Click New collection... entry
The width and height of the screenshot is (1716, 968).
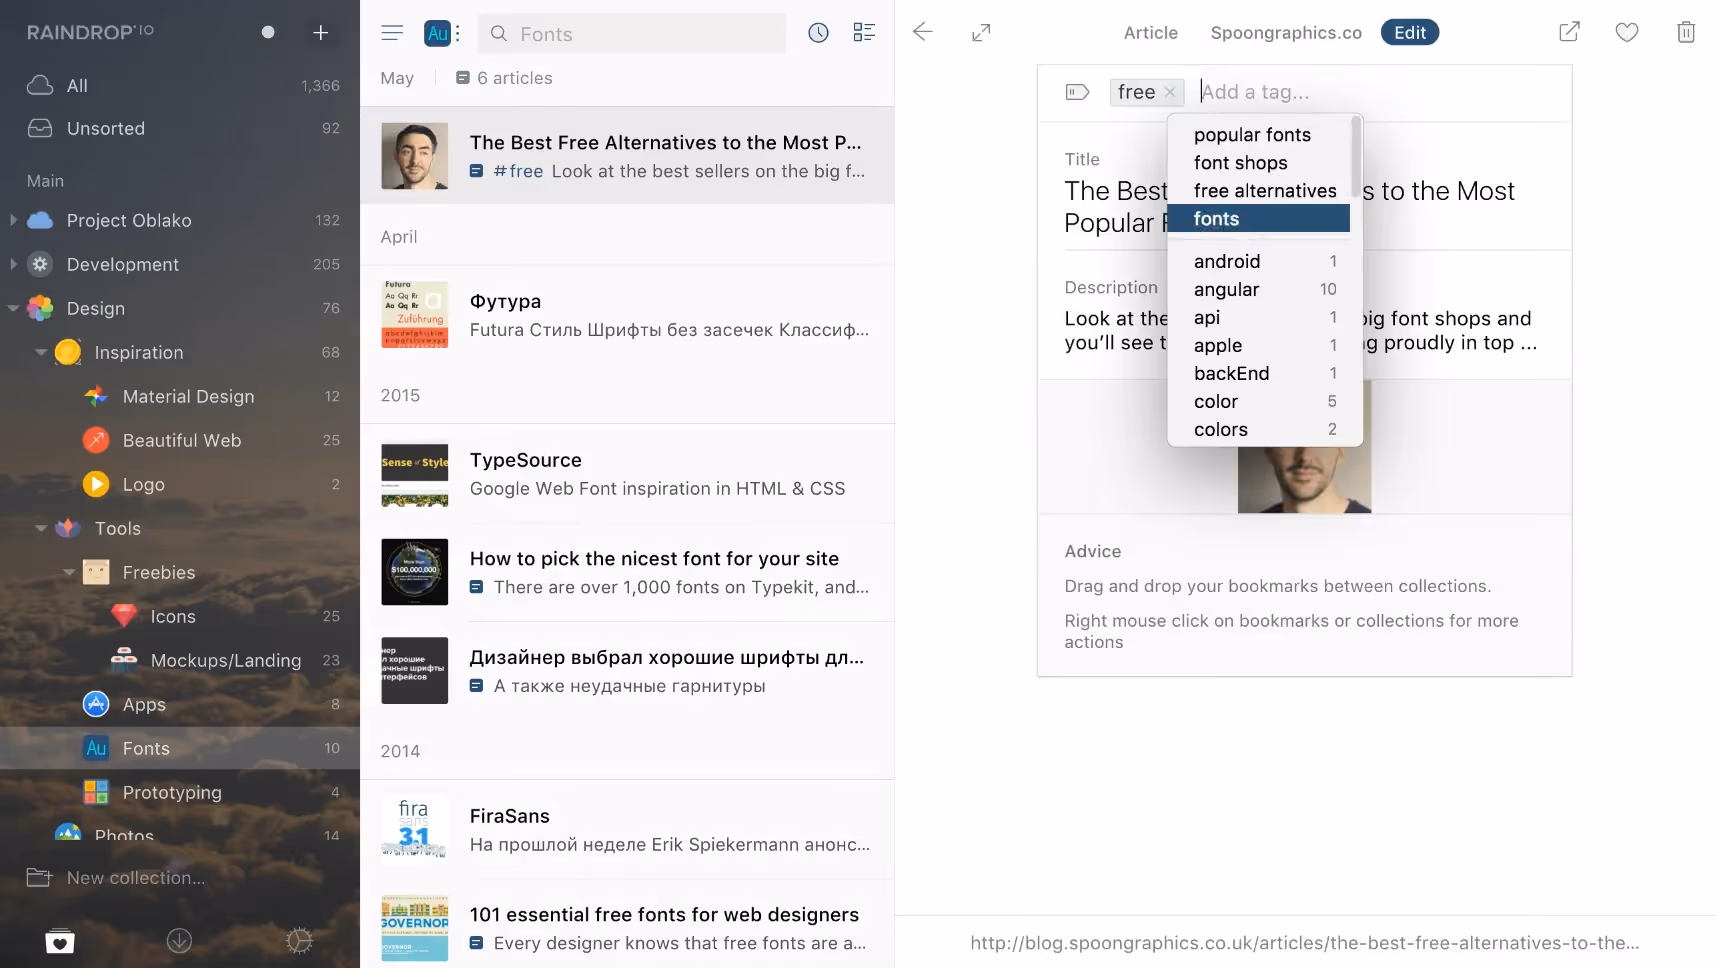pos(135,877)
